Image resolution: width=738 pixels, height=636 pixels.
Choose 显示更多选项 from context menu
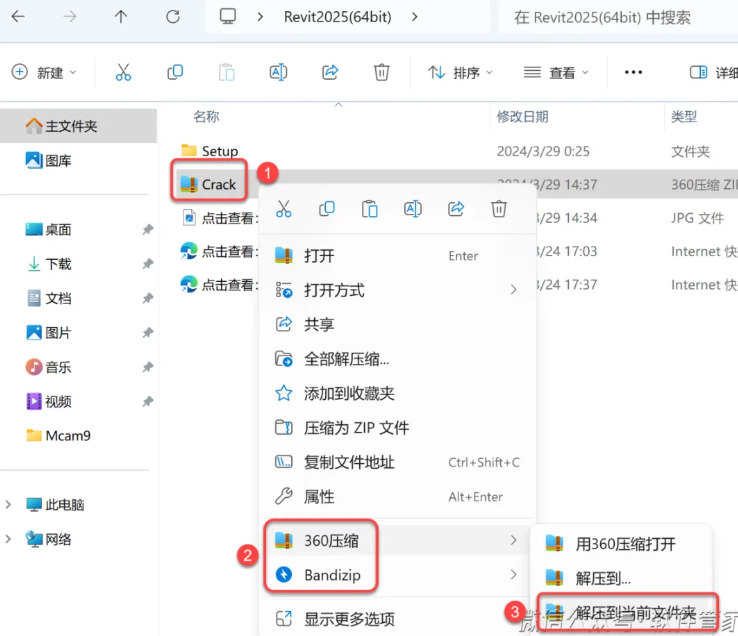[397, 619]
